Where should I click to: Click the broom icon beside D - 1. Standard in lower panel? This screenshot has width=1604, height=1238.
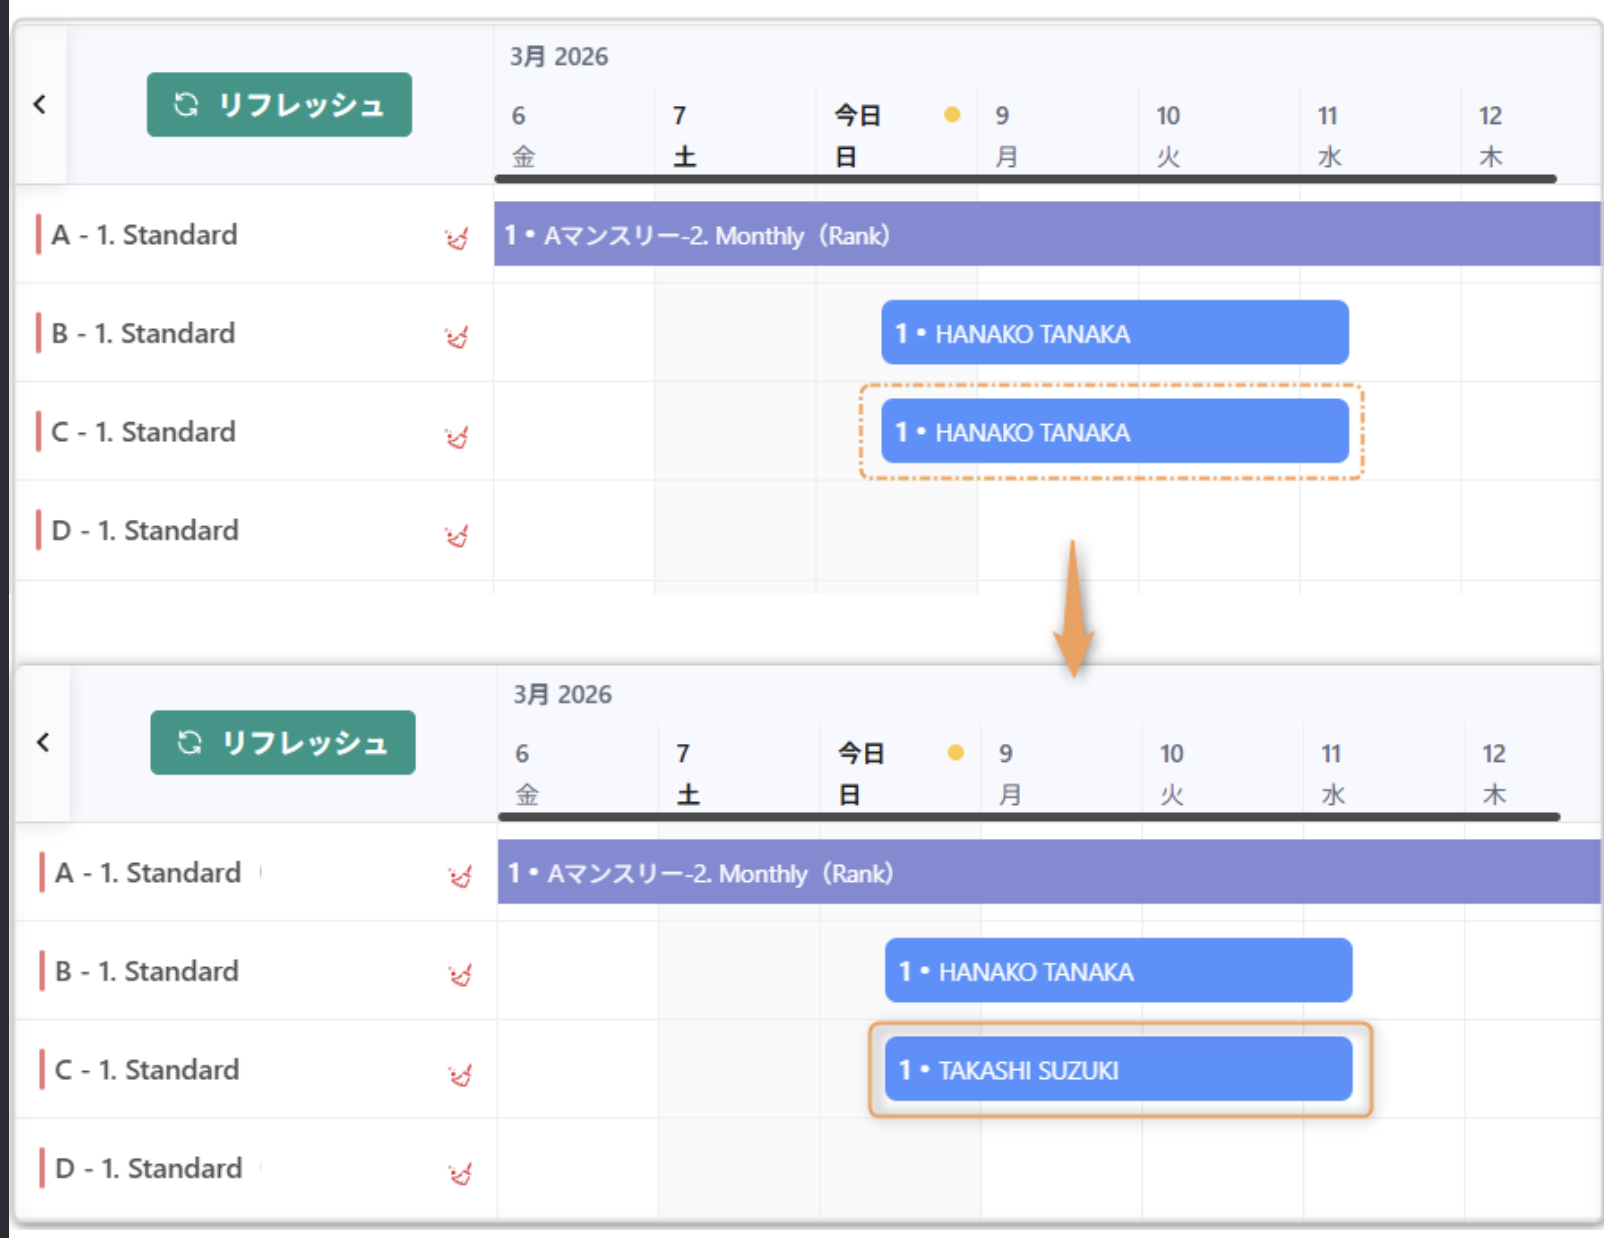tap(459, 1168)
